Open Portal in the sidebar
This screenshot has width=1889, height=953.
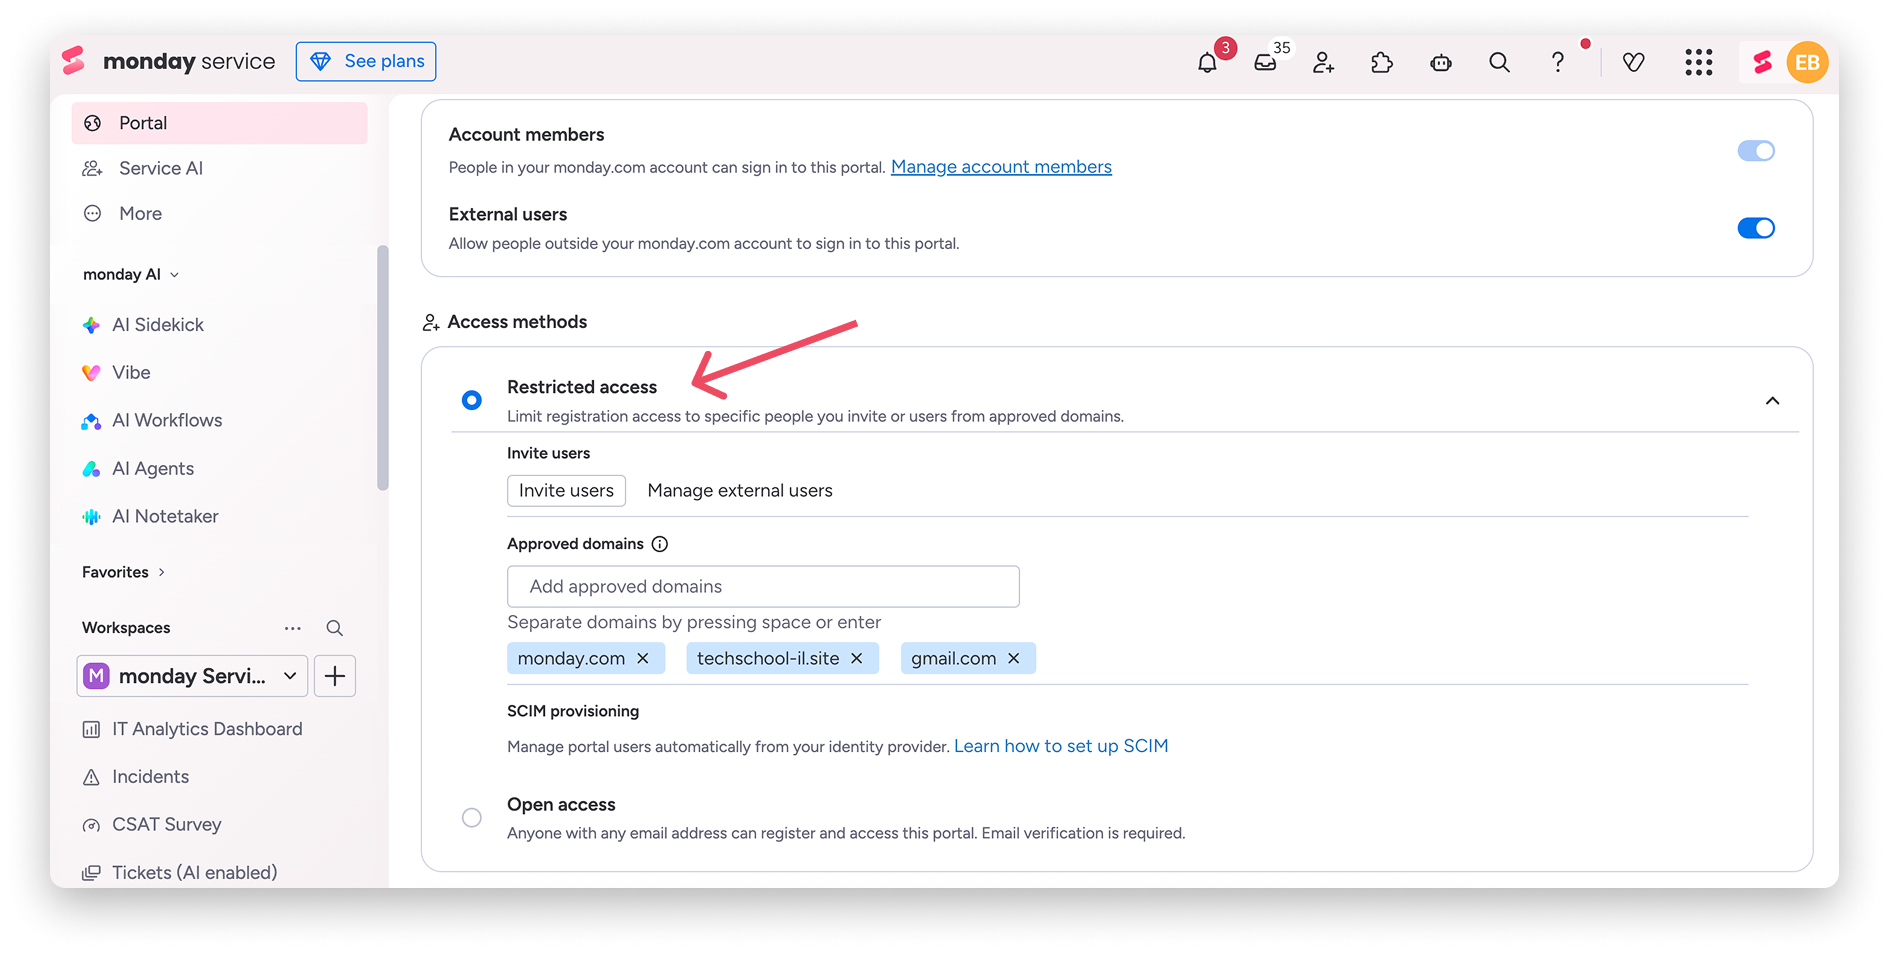click(x=219, y=123)
